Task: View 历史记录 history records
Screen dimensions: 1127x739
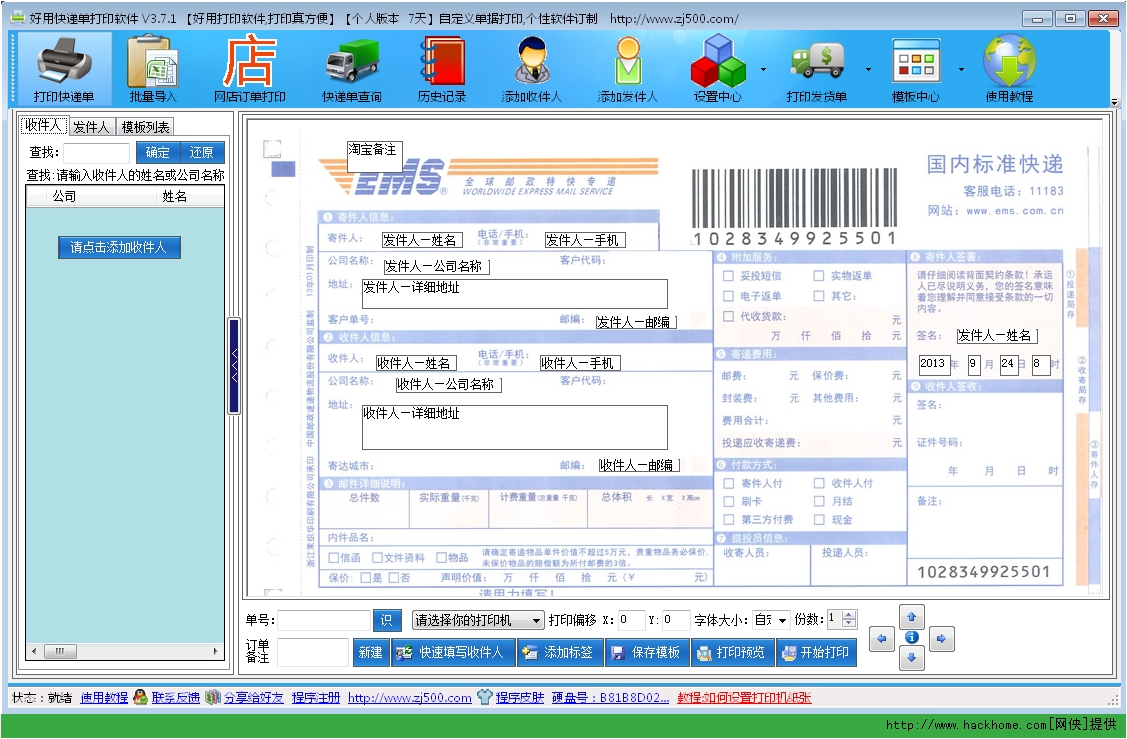Action: 442,69
